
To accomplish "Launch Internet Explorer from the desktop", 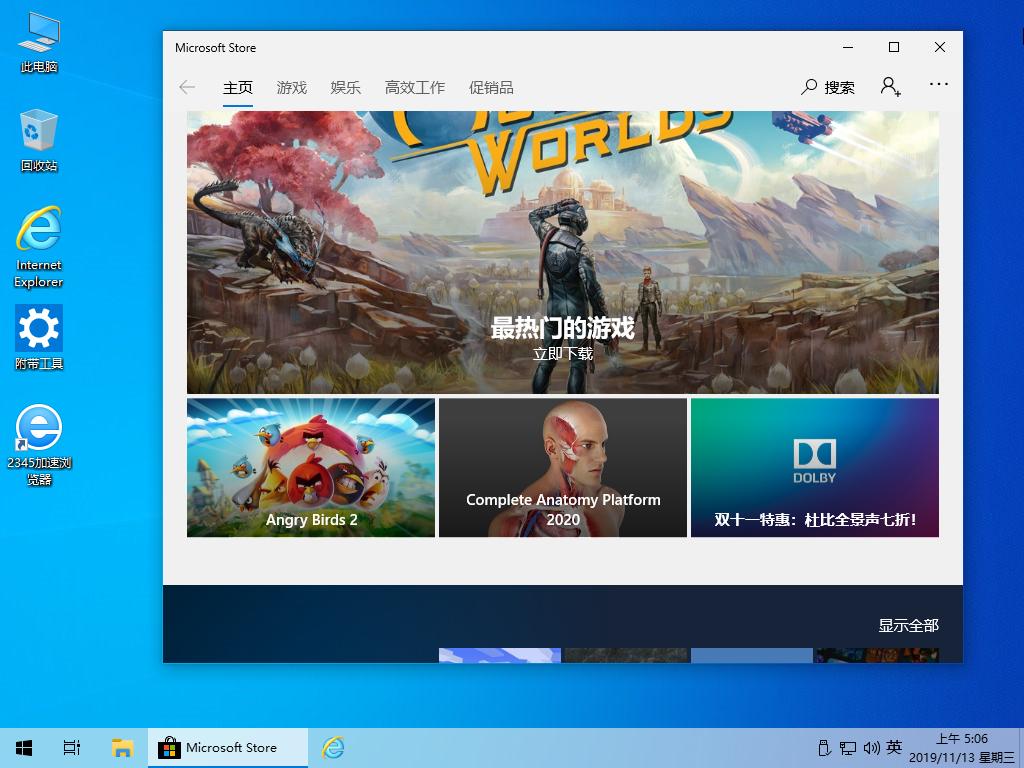I will click(39, 247).
